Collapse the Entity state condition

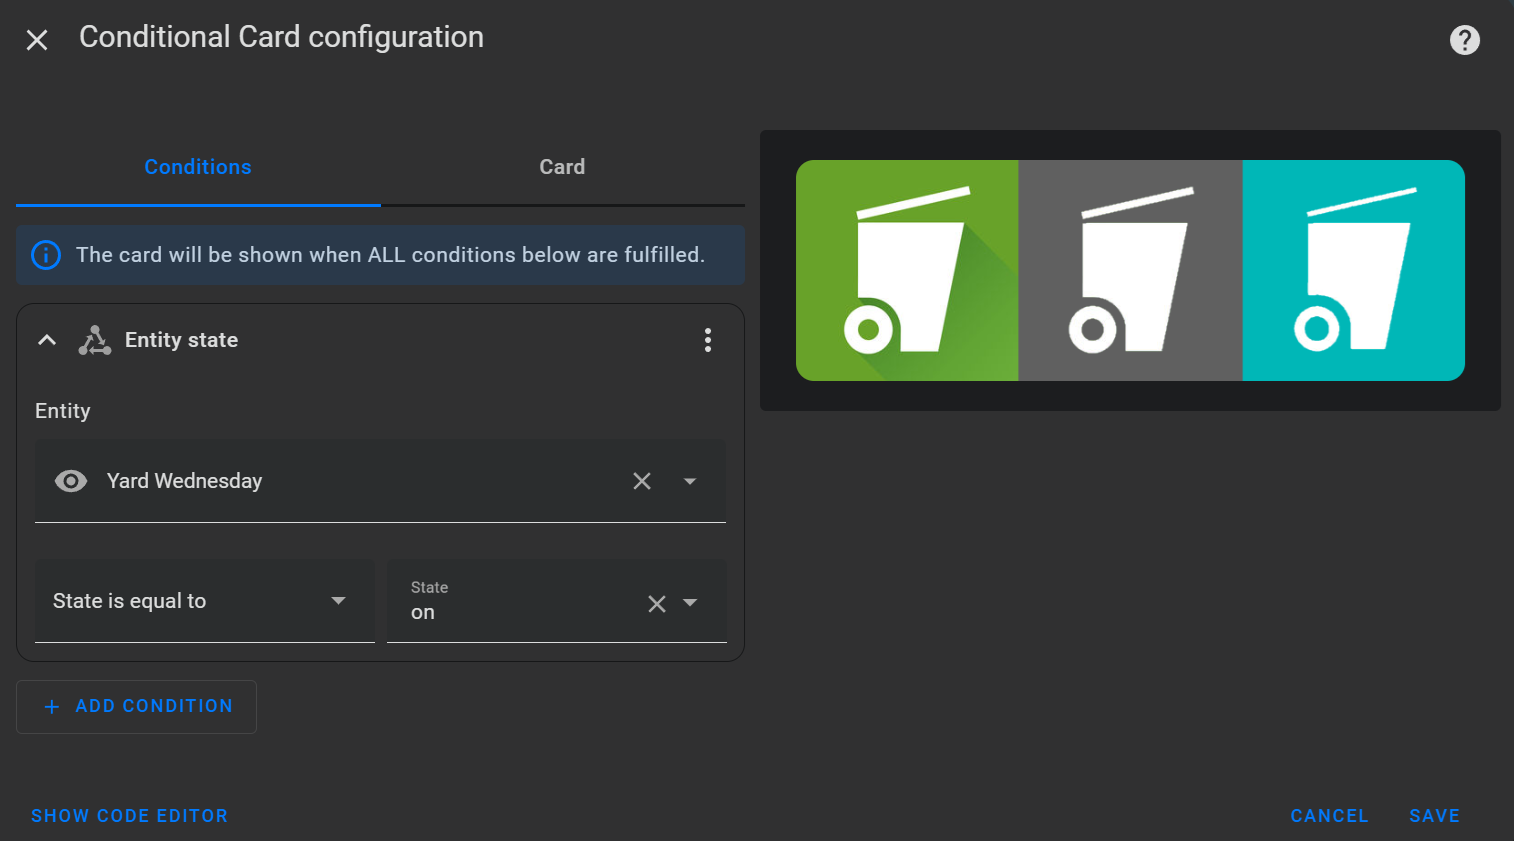(x=46, y=340)
